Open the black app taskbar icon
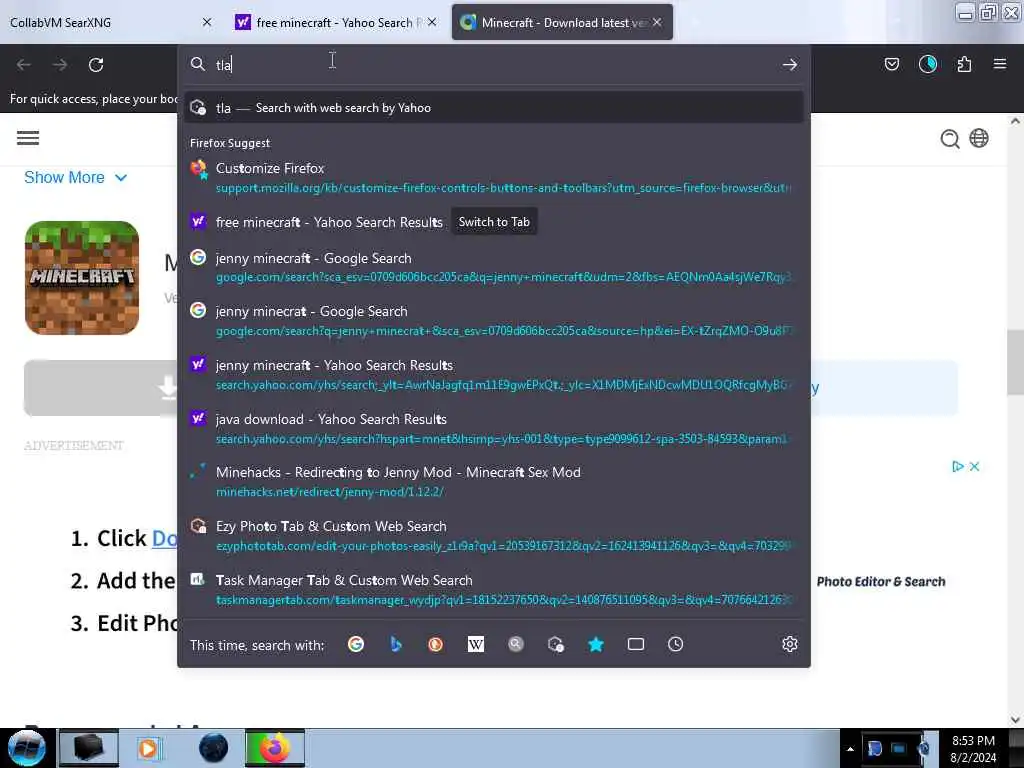This screenshot has height=768, width=1024. pos(89,748)
